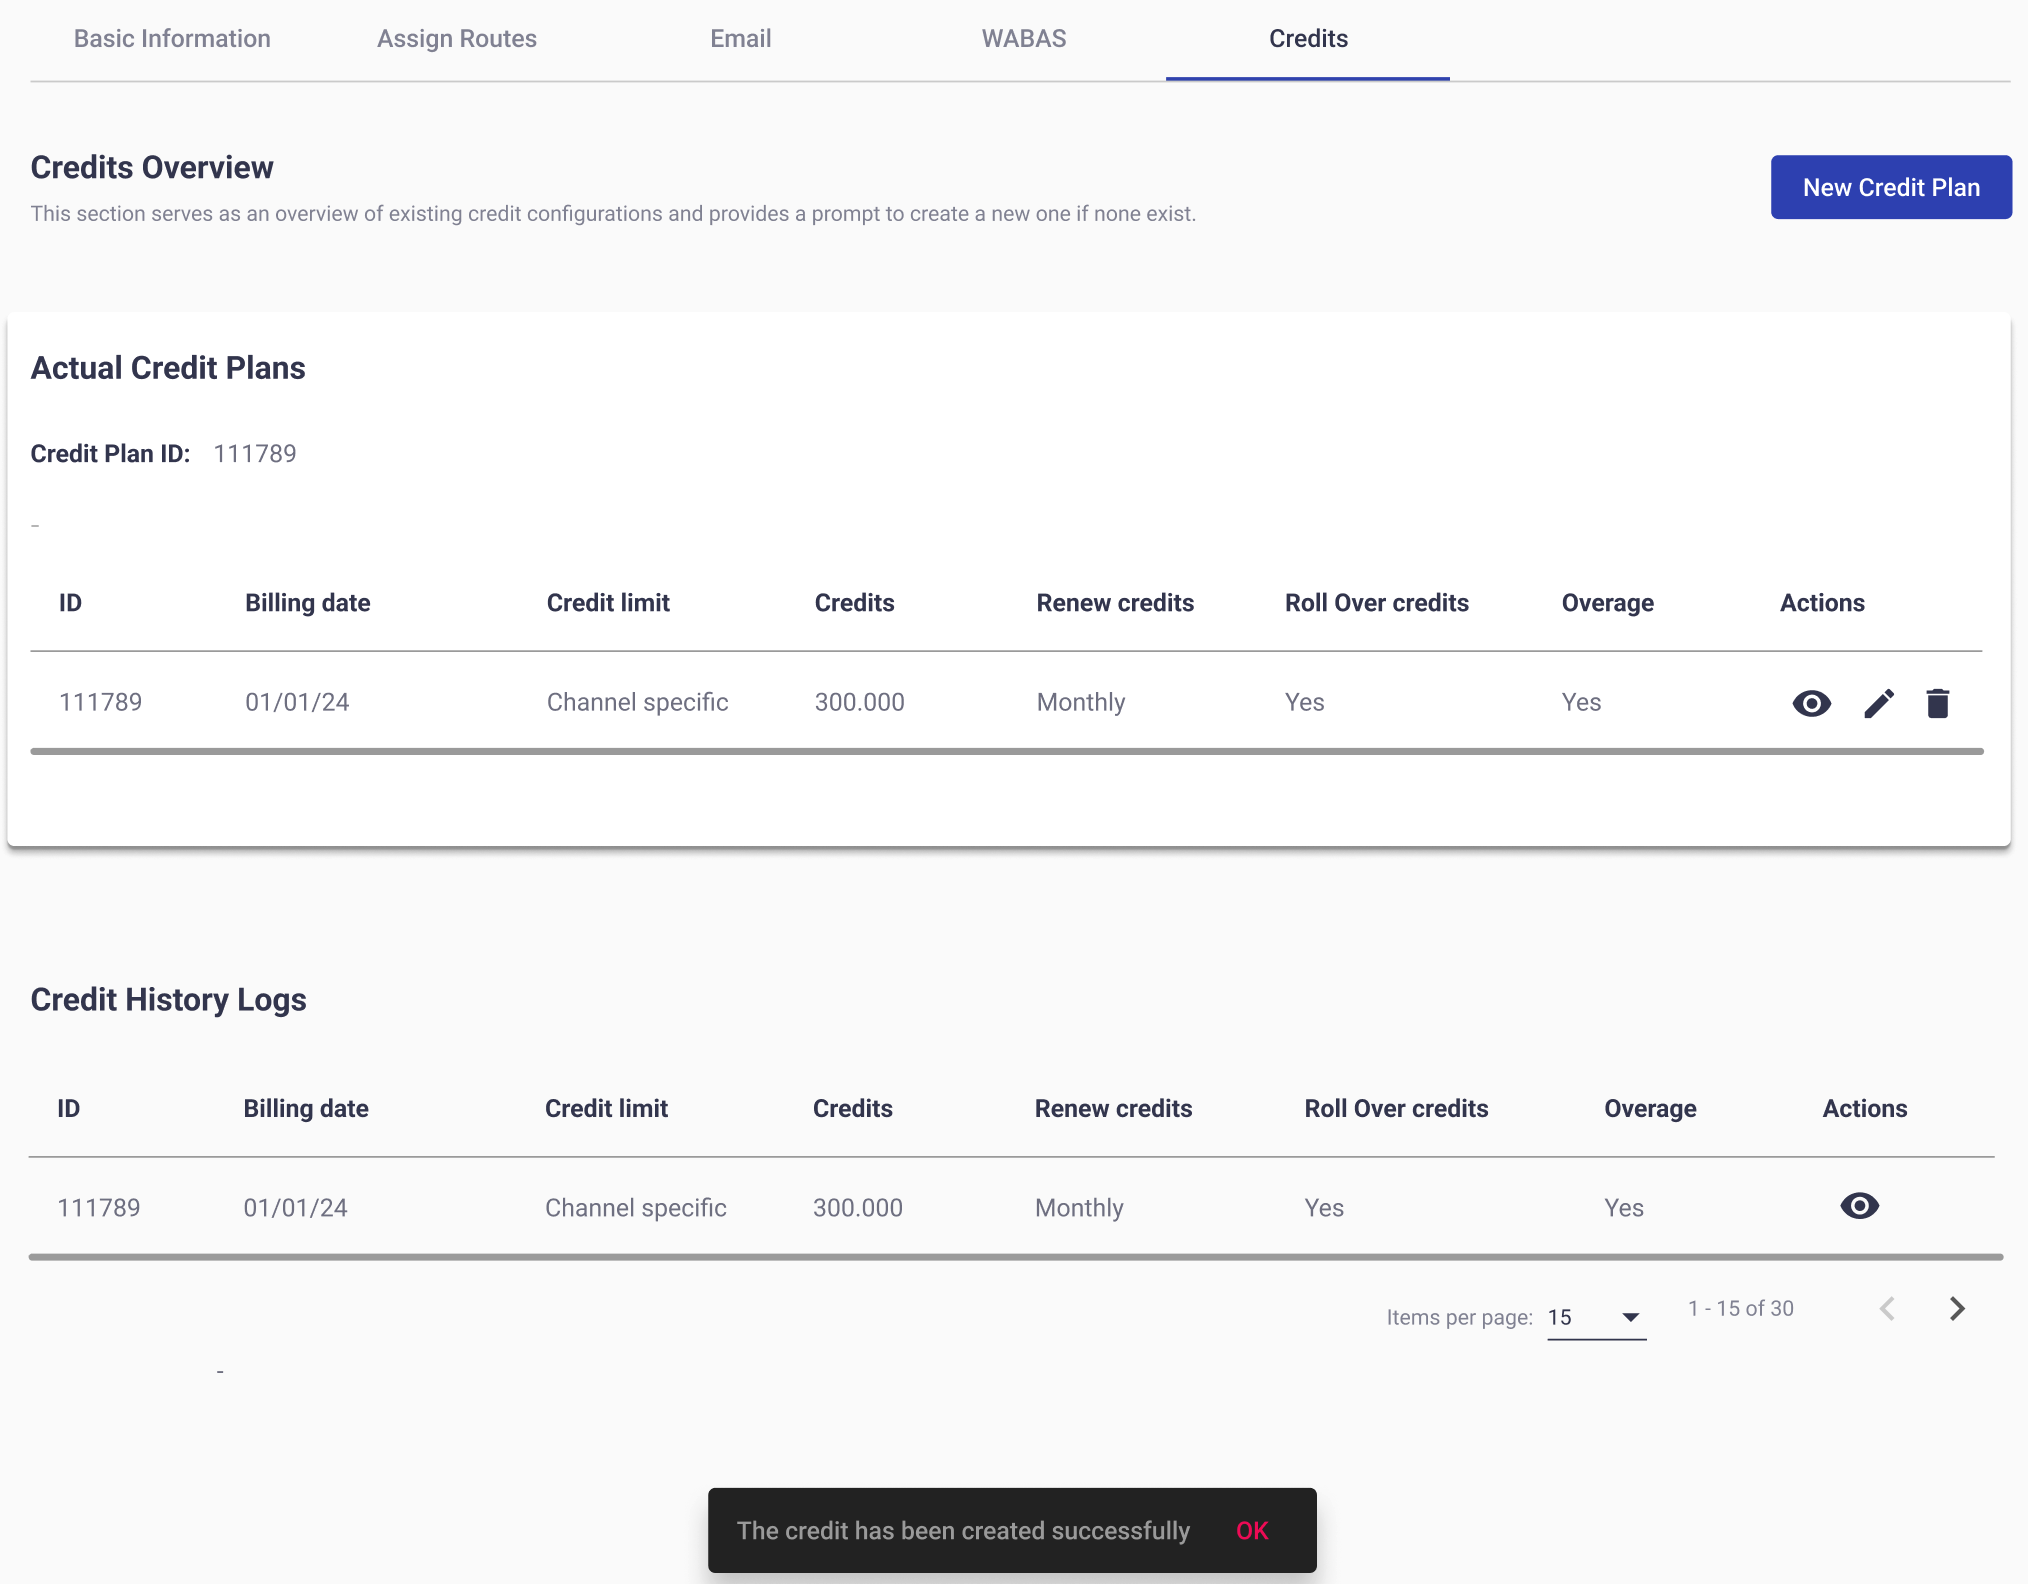2028x1584 pixels.
Task: Select the Credits tab
Action: [1308, 39]
